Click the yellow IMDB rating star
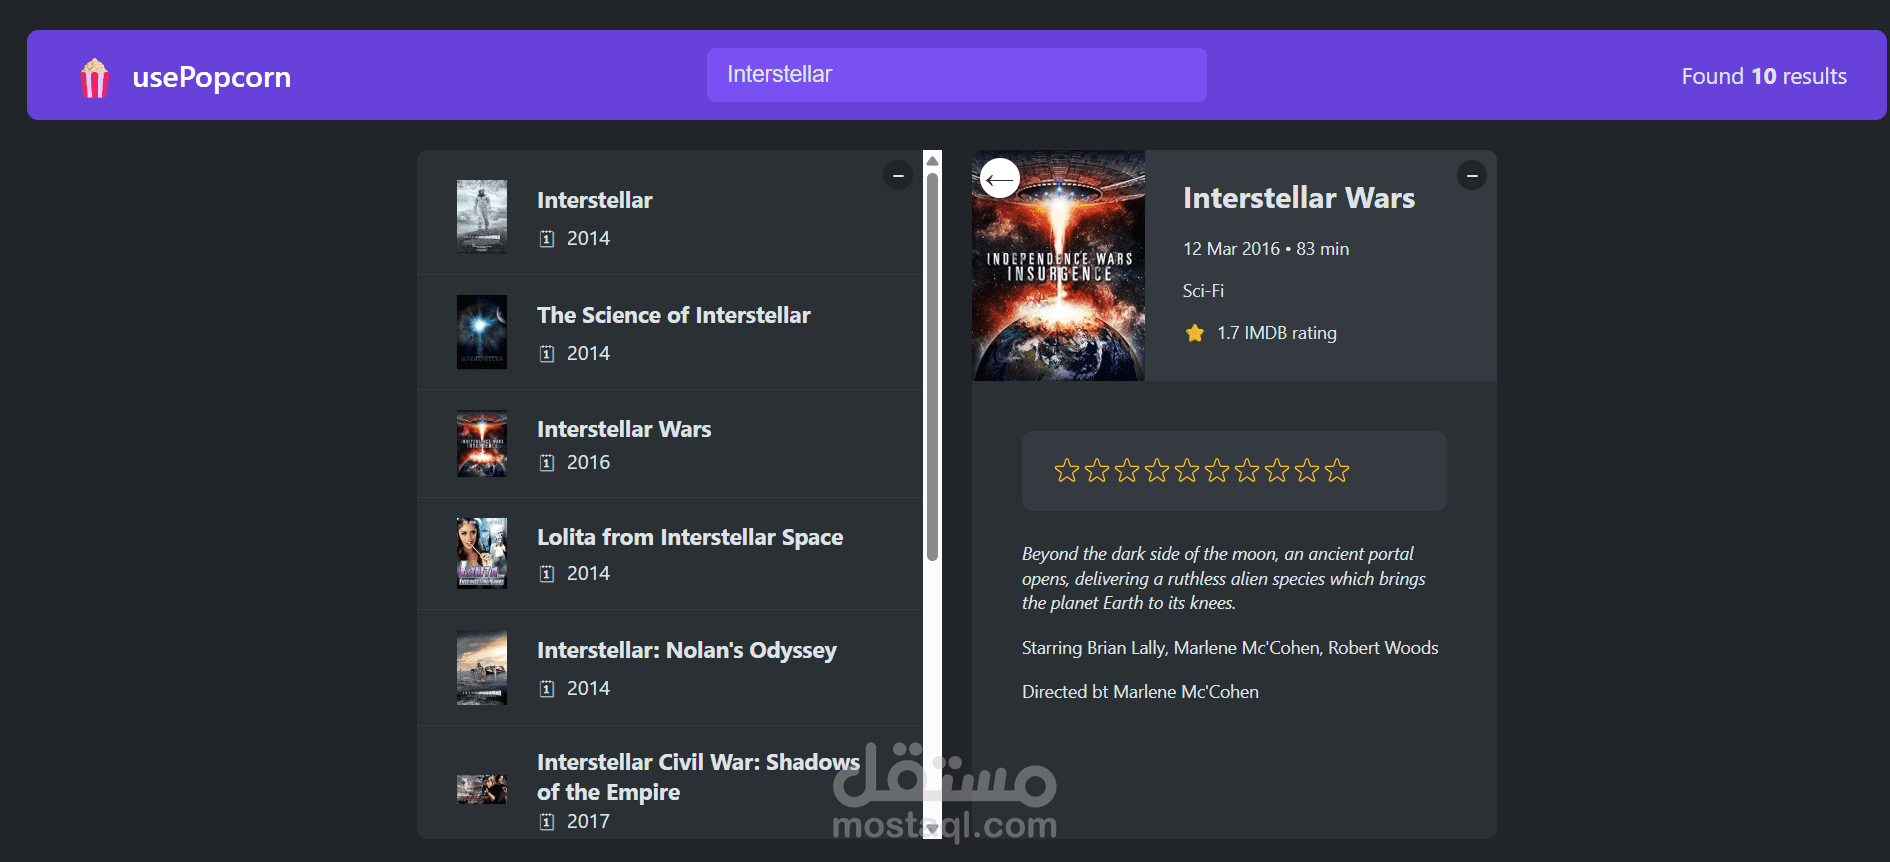This screenshot has height=862, width=1890. click(1194, 333)
